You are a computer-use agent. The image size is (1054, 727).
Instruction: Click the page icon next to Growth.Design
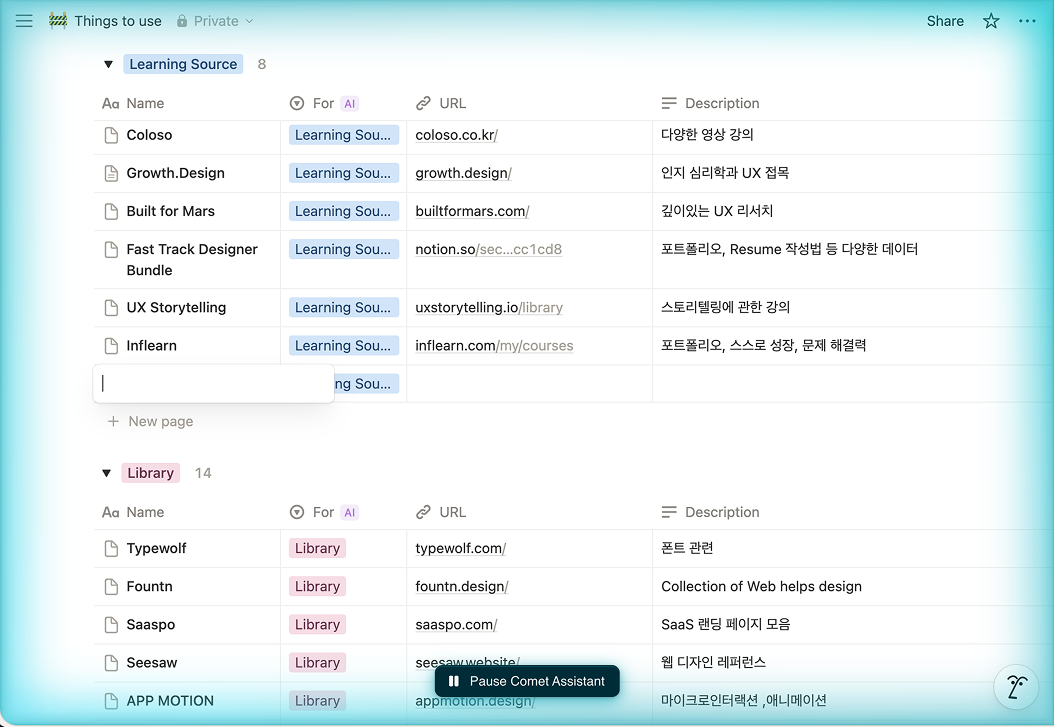[x=112, y=173]
